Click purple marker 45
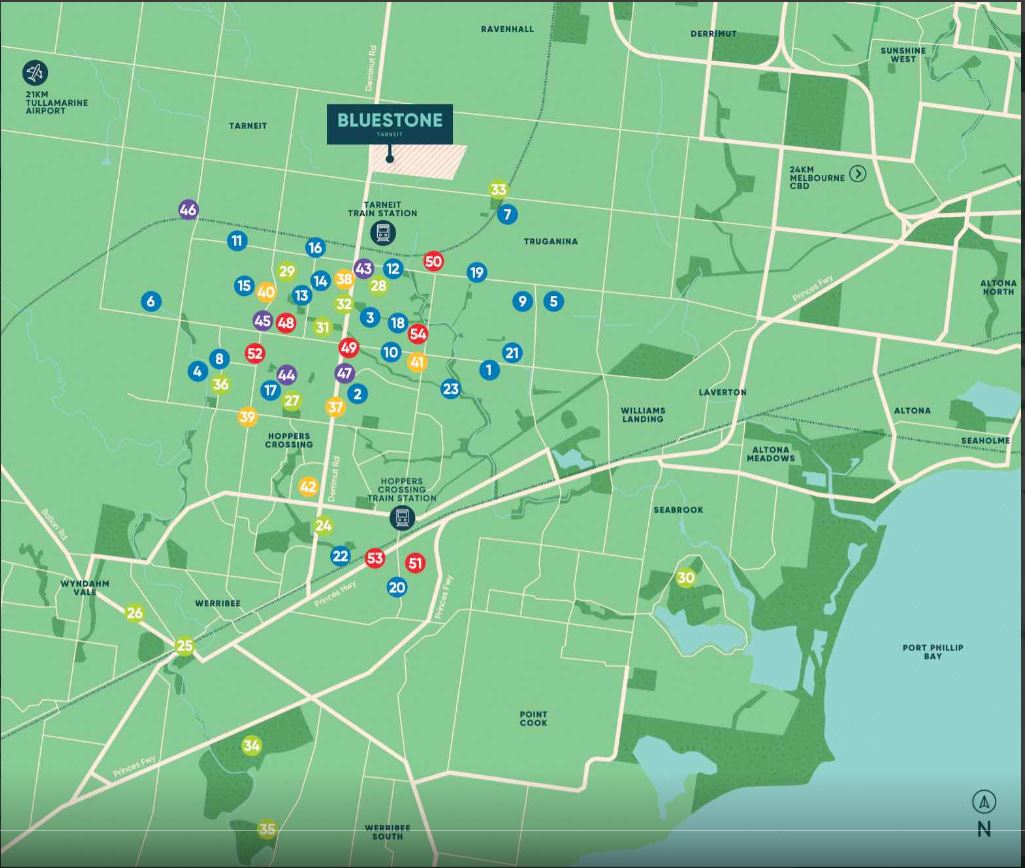 pyautogui.click(x=263, y=321)
